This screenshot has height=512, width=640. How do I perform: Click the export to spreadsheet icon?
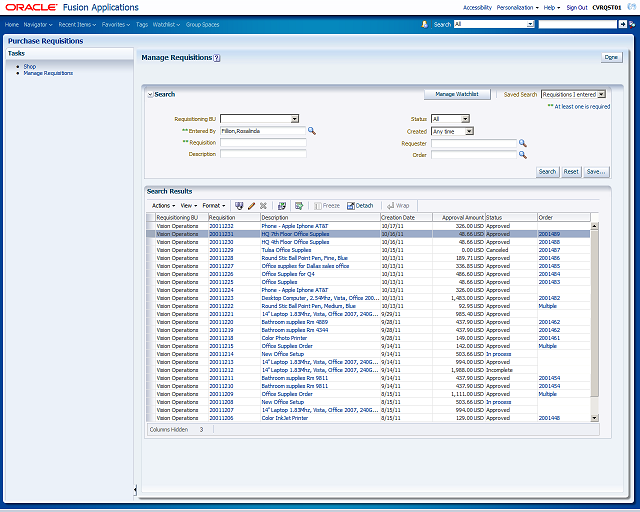pos(282,206)
